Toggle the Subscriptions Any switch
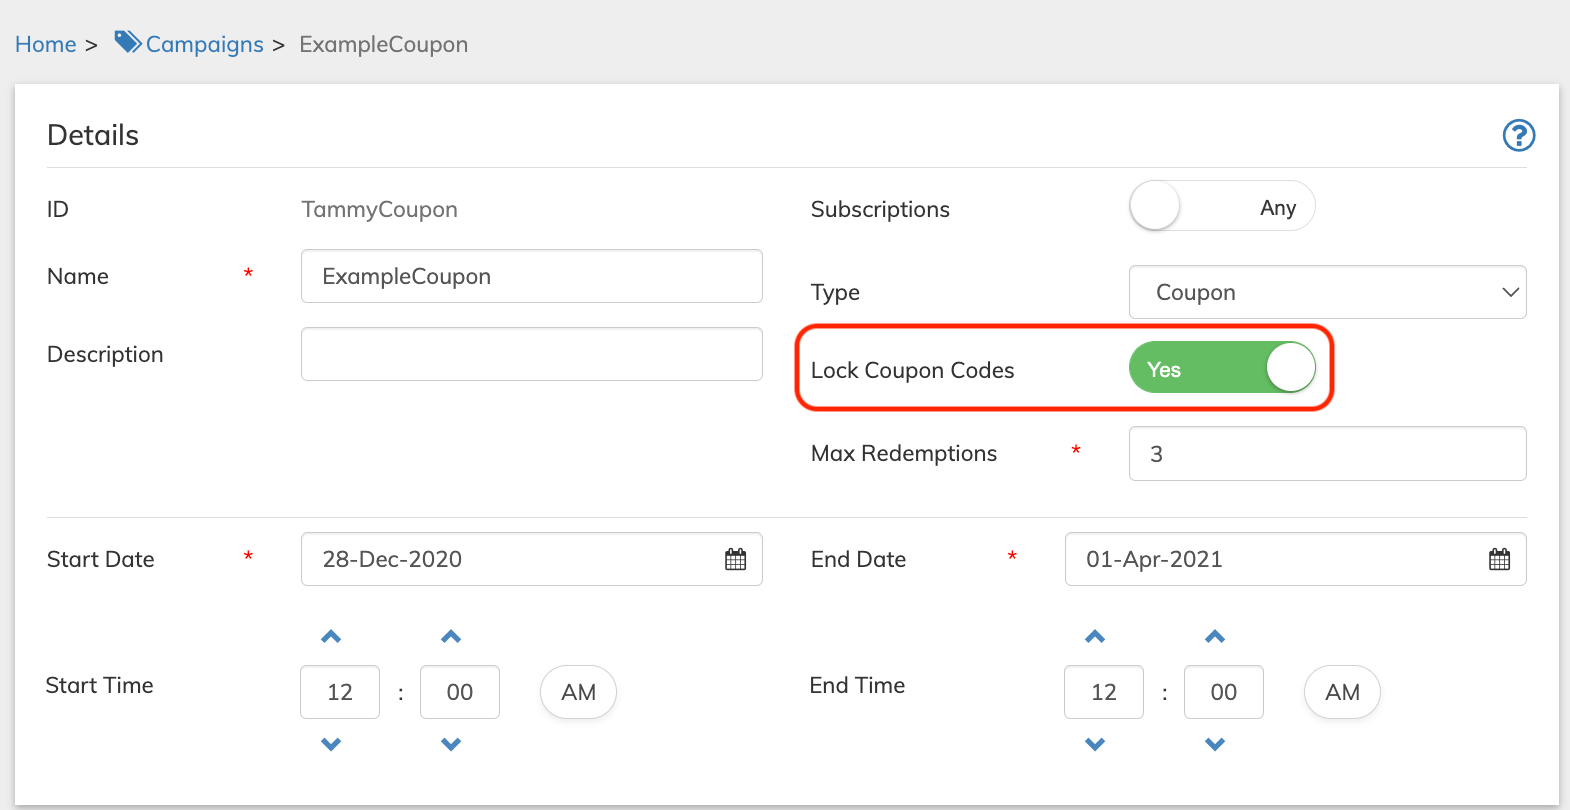This screenshot has width=1570, height=810. pos(1222,206)
